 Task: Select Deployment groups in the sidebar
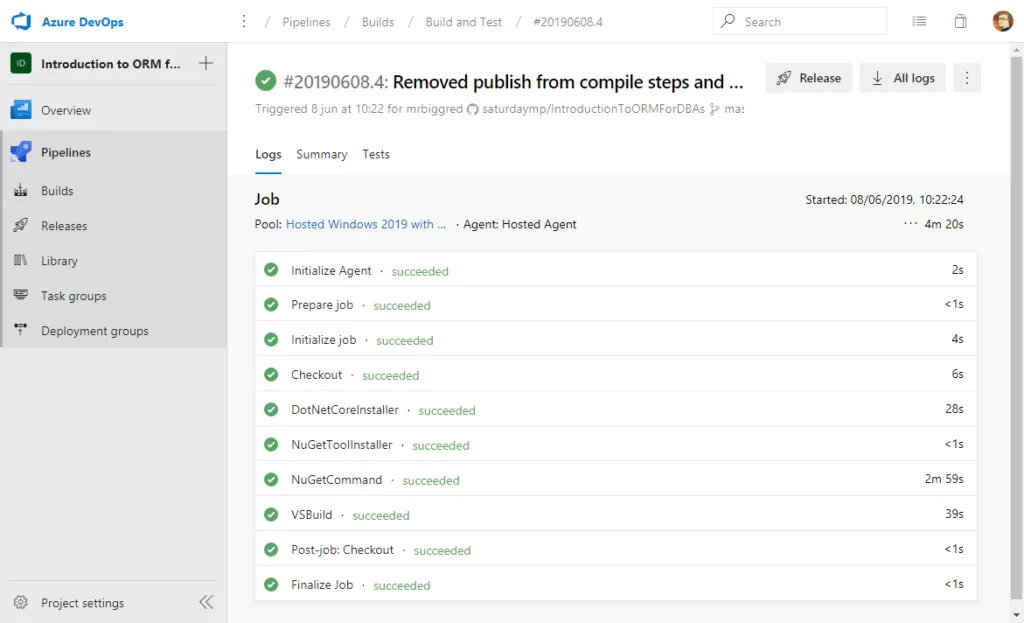95,331
